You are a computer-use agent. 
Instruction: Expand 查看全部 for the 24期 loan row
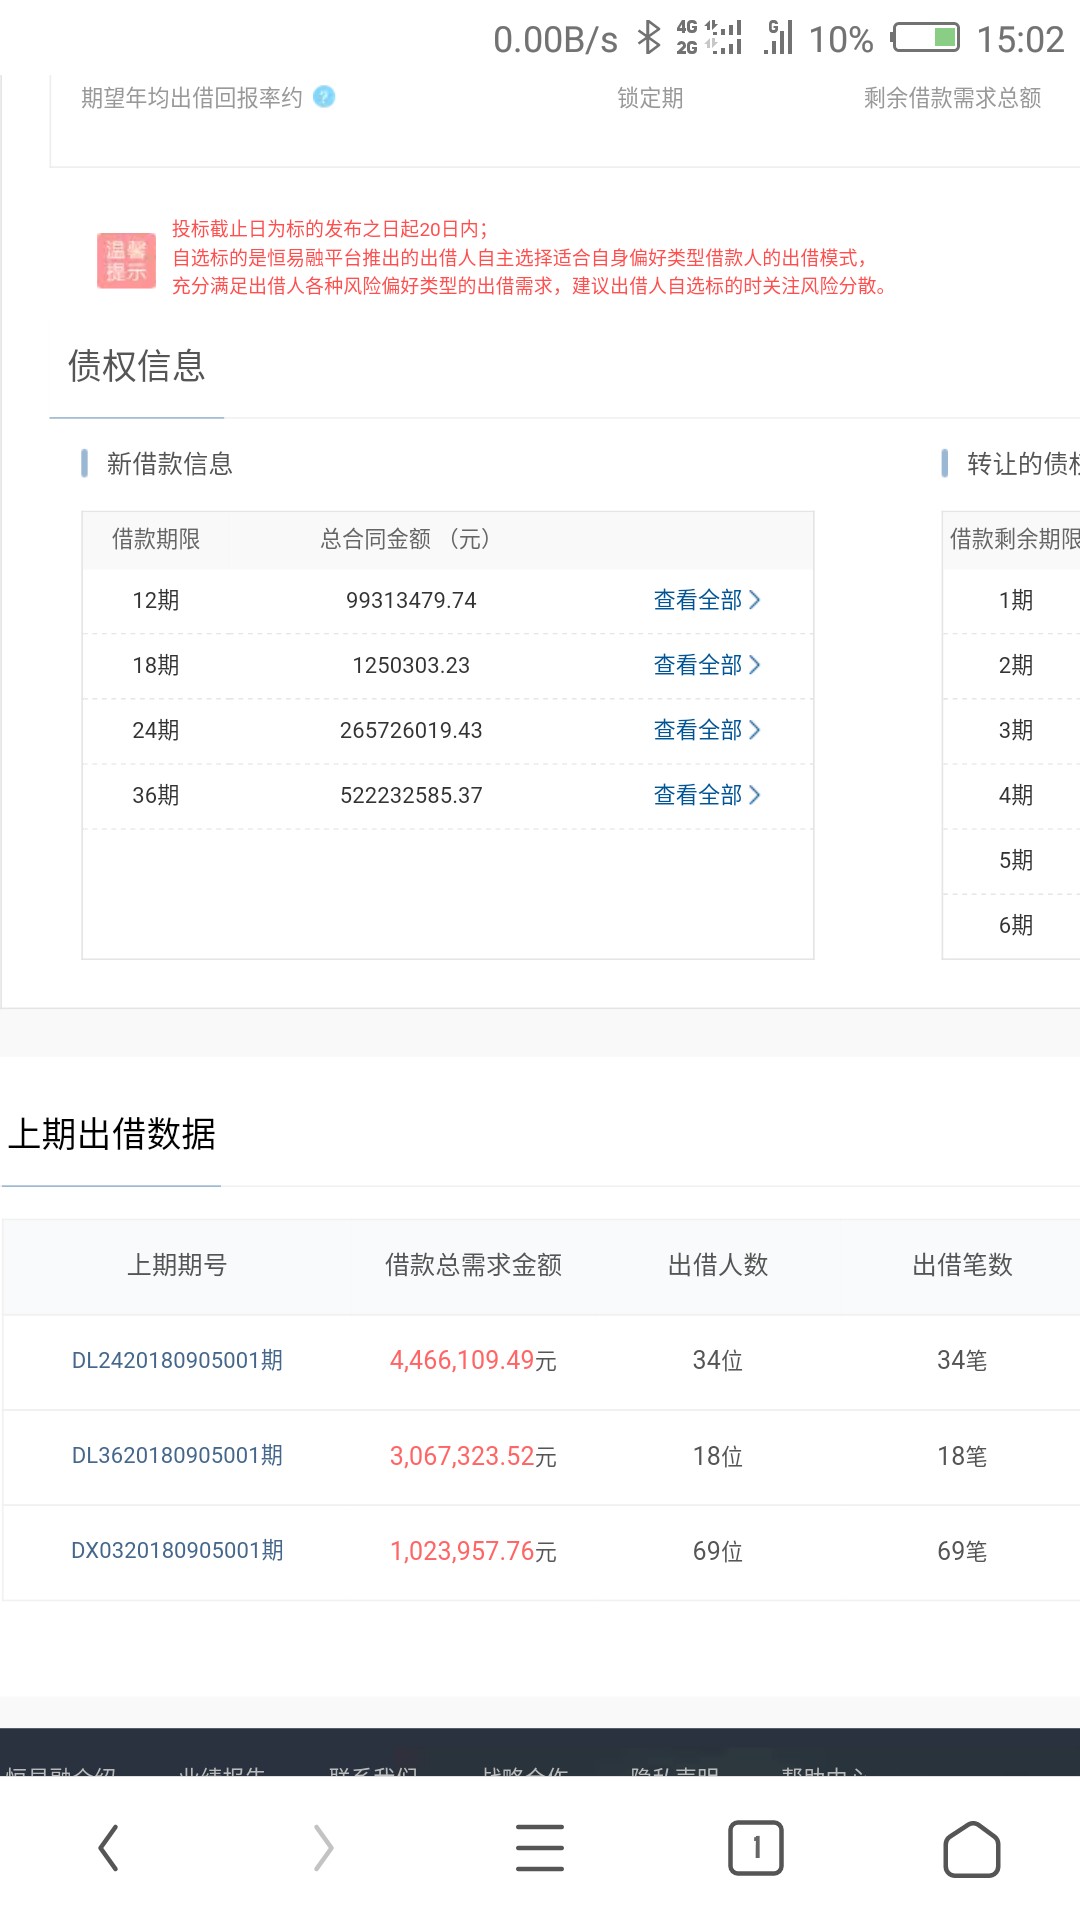[x=706, y=730]
